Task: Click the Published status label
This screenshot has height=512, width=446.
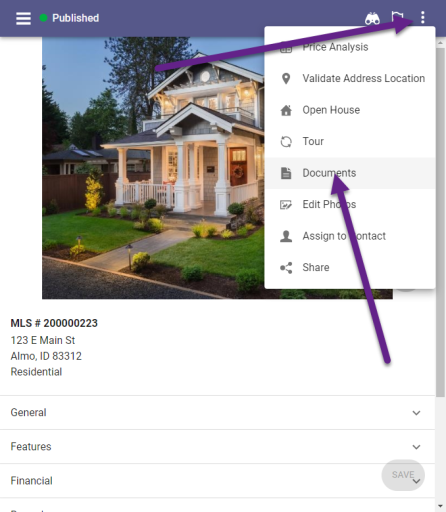Action: (75, 18)
